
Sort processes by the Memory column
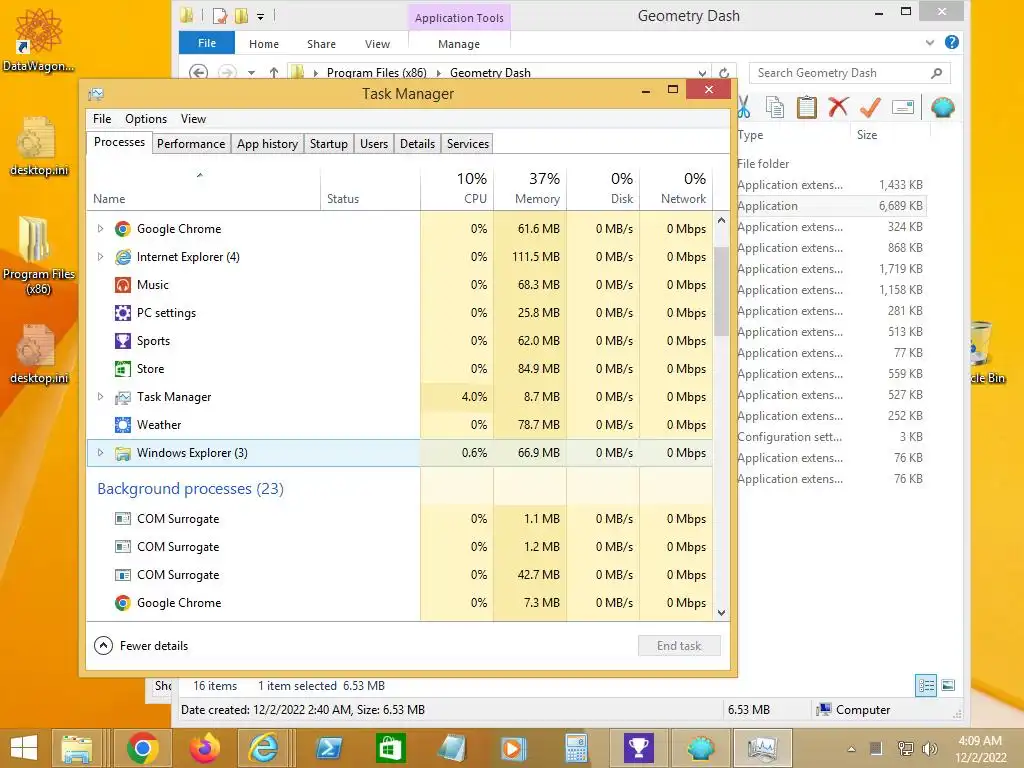[530, 188]
